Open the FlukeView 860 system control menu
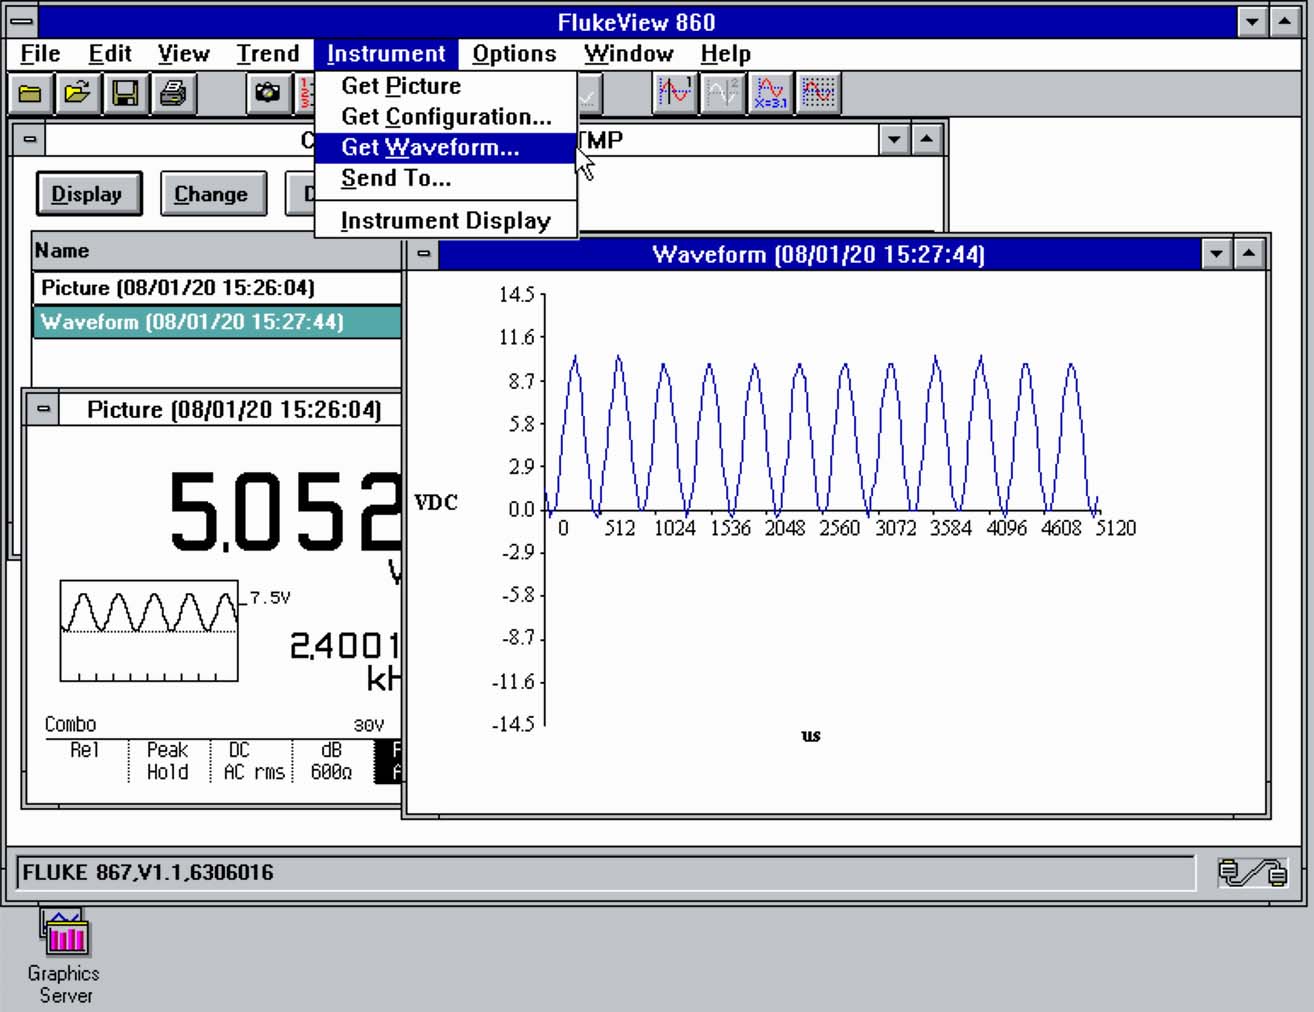Image resolution: width=1314 pixels, height=1012 pixels. [22, 21]
